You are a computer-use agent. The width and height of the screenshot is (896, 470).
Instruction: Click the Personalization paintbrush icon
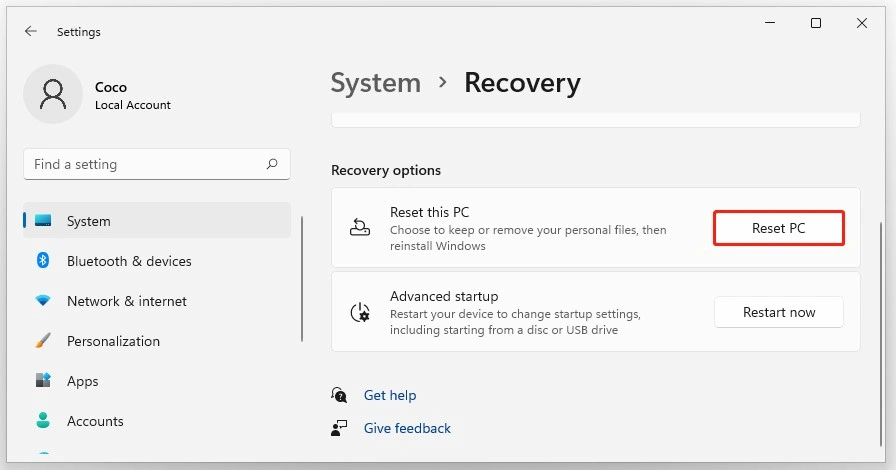pos(43,341)
